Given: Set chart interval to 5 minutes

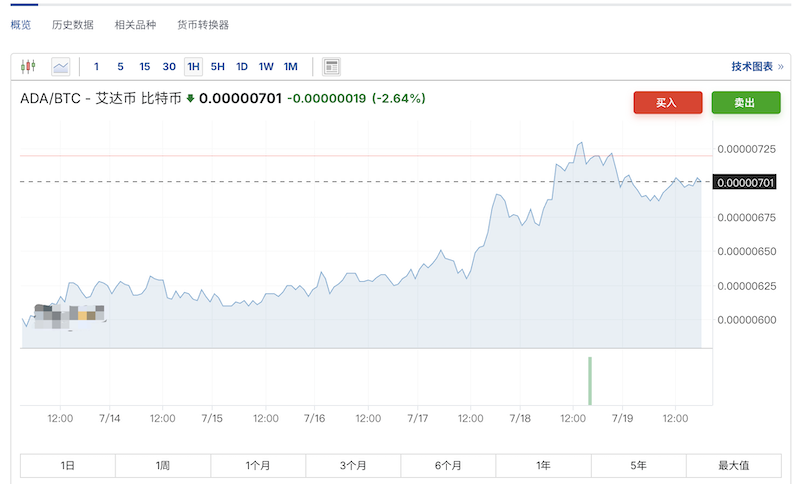Looking at the screenshot, I should pyautogui.click(x=120, y=67).
